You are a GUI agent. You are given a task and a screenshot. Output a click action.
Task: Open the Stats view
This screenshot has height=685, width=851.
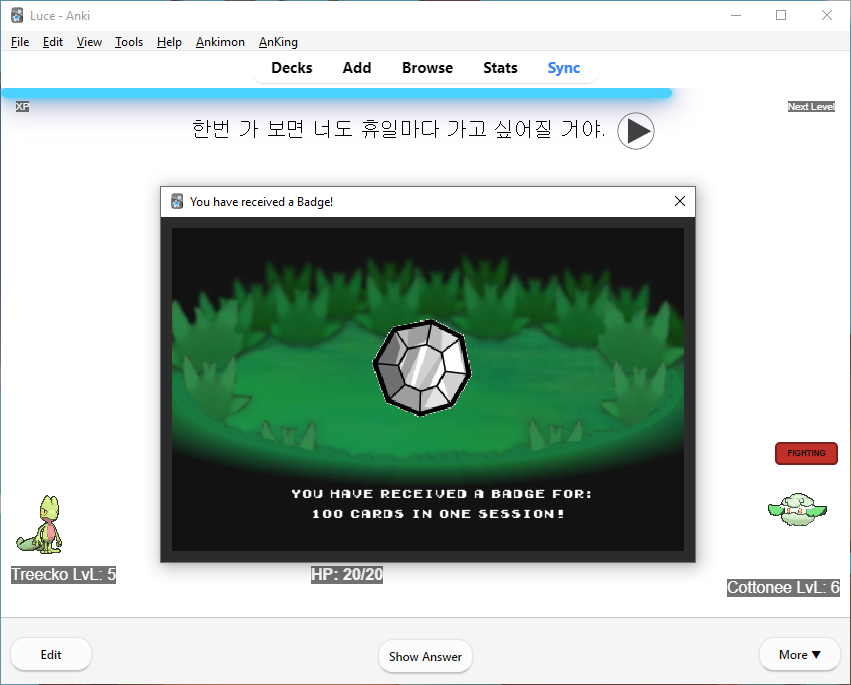point(500,68)
